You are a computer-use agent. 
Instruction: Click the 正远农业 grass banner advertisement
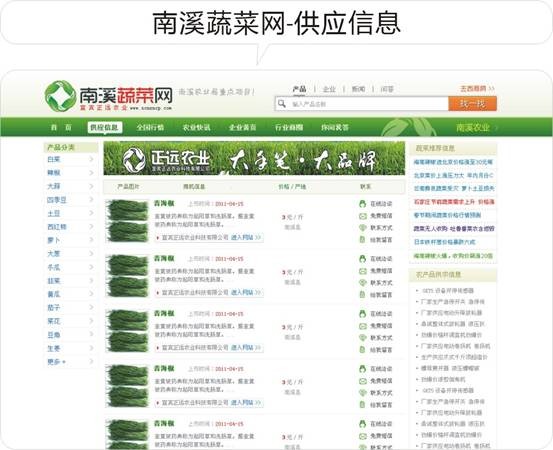254,158
